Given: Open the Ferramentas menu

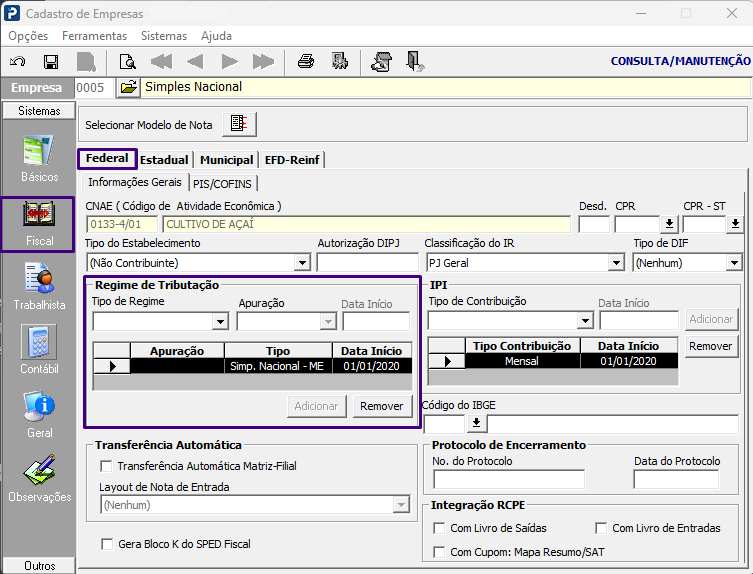Looking at the screenshot, I should (94, 36).
